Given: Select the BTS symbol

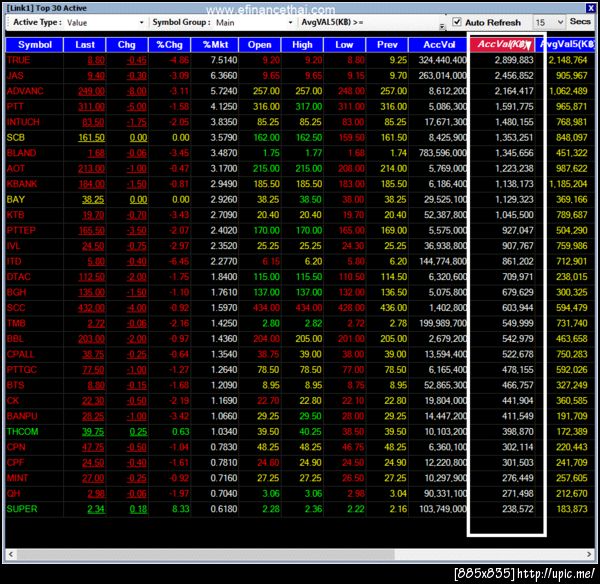Looking at the screenshot, I should click(x=16, y=385).
